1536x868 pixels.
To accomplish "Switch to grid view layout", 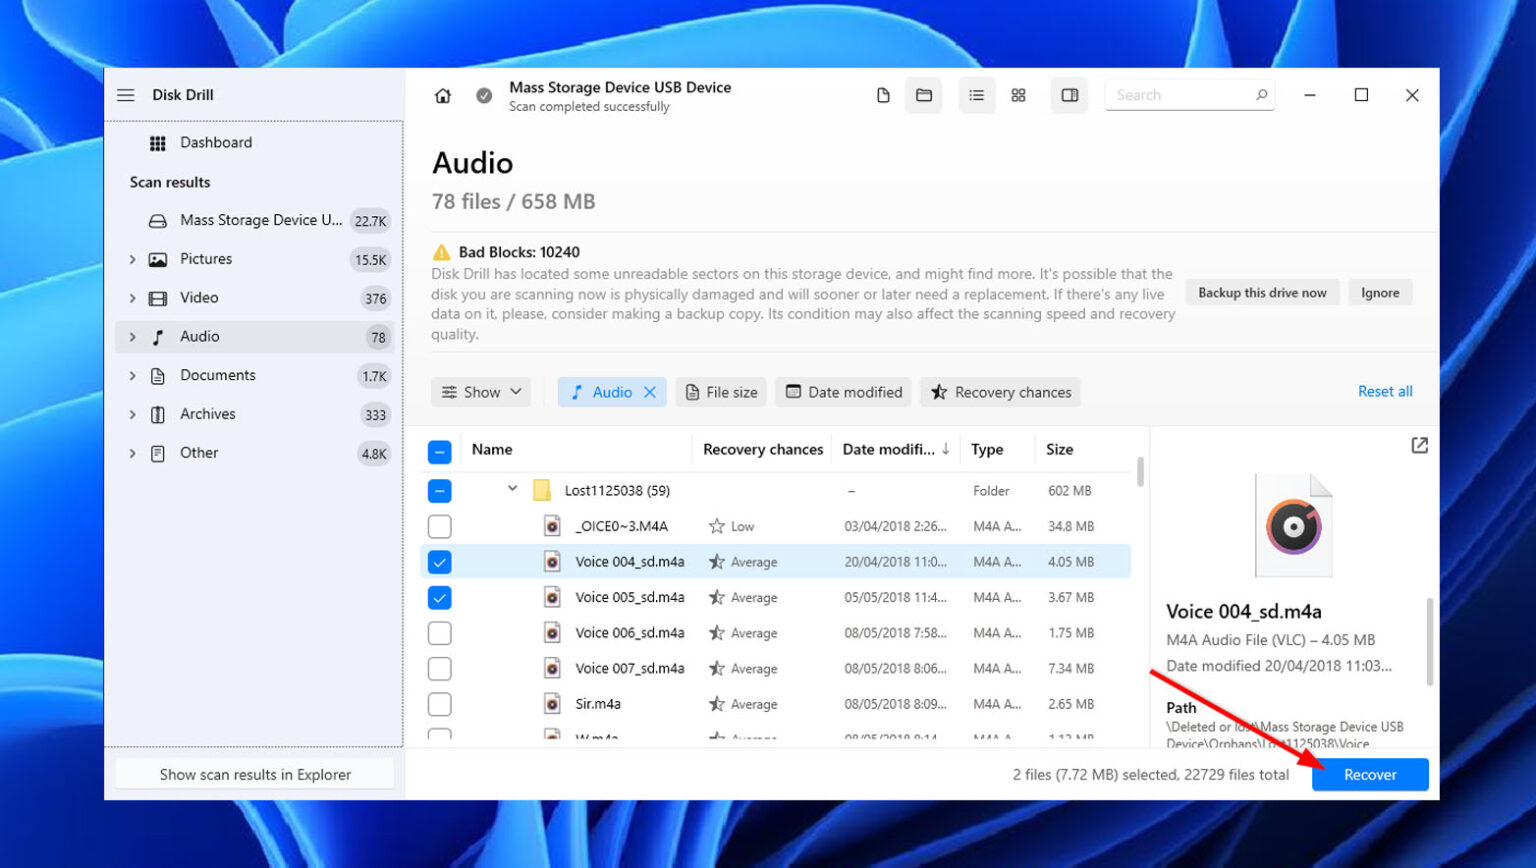I will tap(1019, 94).
